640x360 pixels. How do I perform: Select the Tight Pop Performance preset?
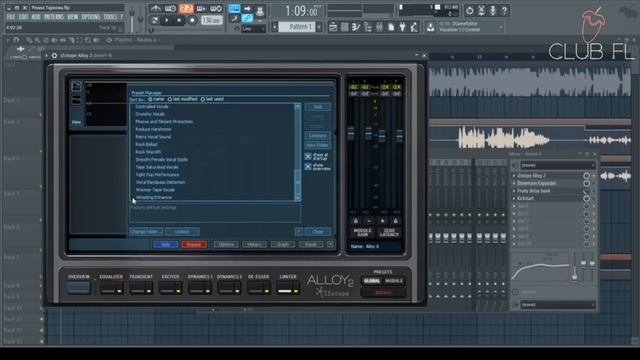coord(157,175)
